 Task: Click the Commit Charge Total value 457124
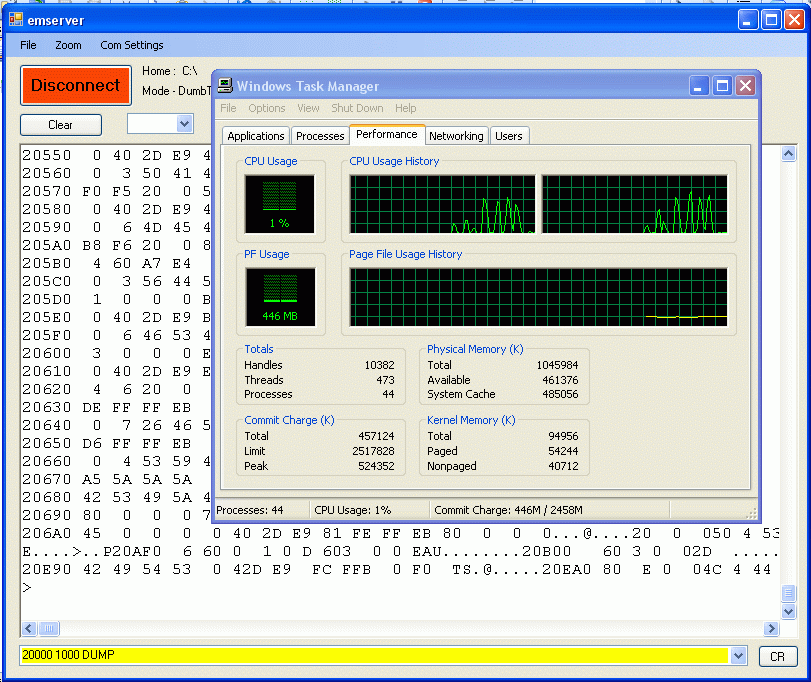pyautogui.click(x=376, y=436)
